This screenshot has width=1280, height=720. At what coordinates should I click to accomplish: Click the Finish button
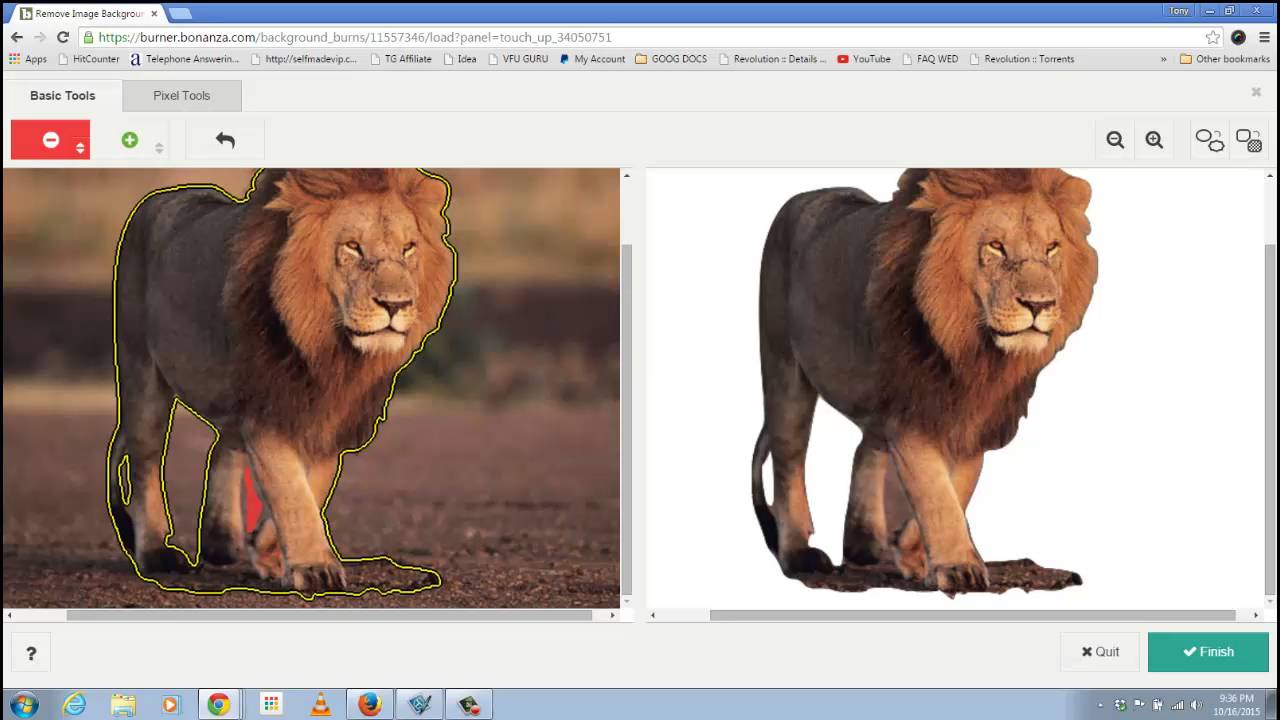tap(1208, 652)
